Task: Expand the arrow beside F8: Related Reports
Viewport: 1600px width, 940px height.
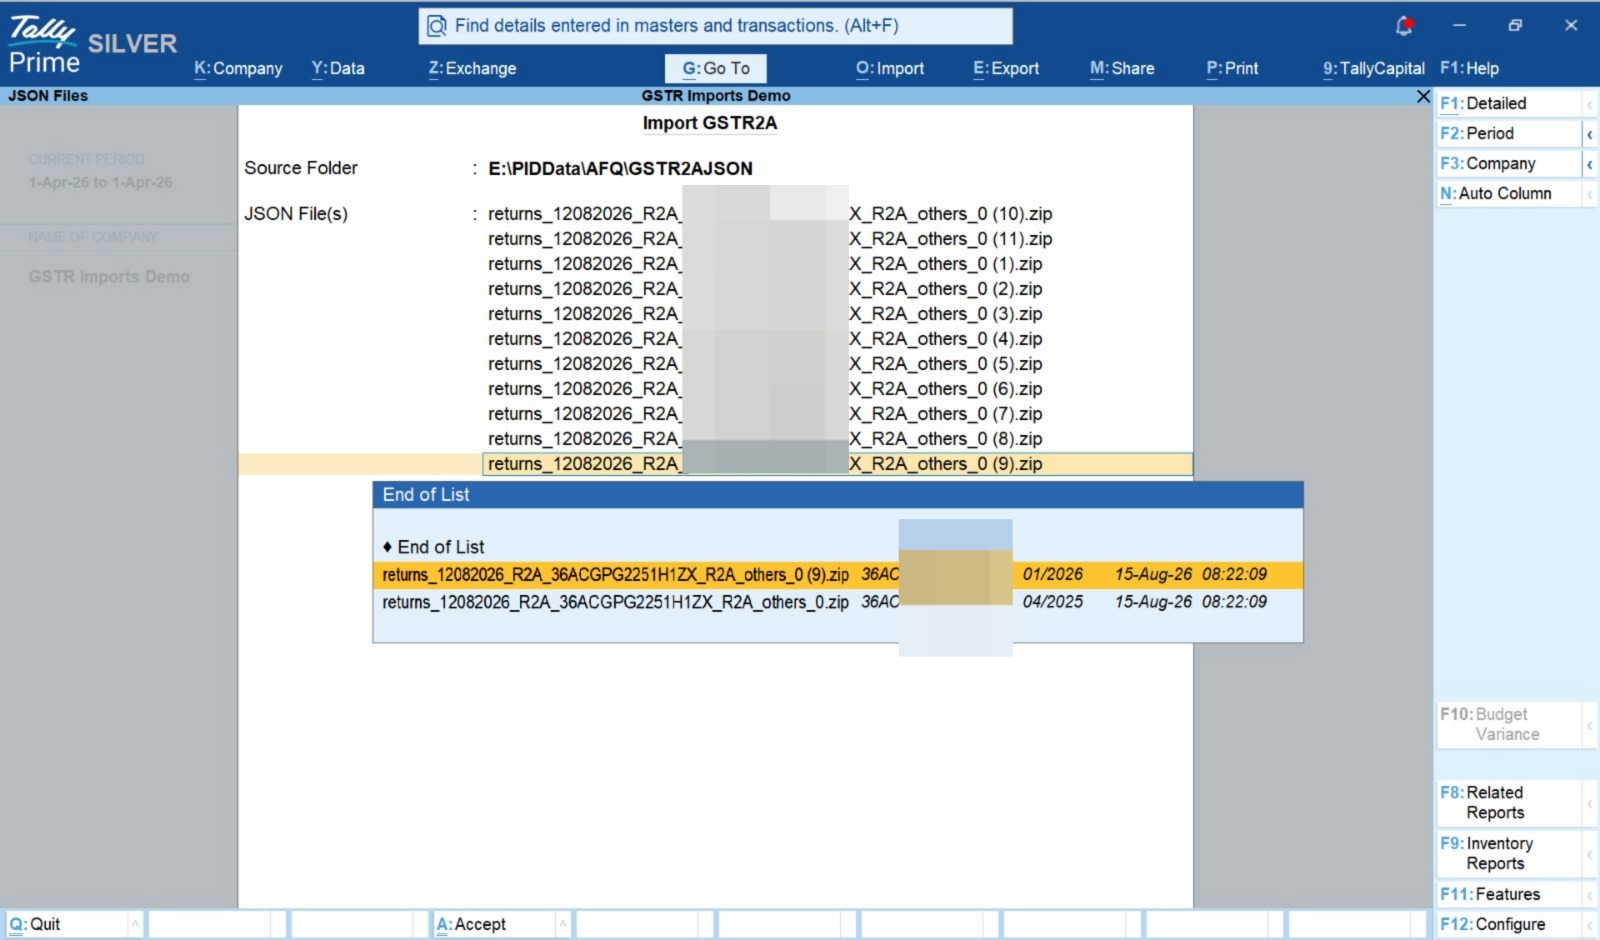Action: click(x=1590, y=803)
